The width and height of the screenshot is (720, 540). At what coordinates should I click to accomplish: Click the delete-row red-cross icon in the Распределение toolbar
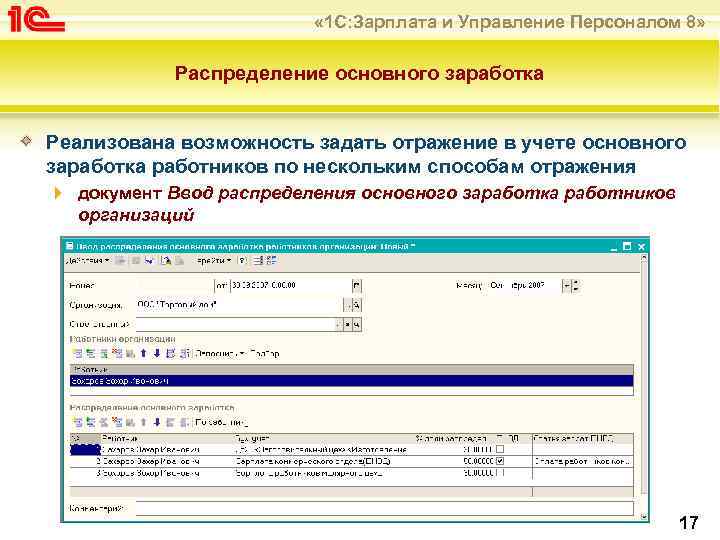(118, 422)
